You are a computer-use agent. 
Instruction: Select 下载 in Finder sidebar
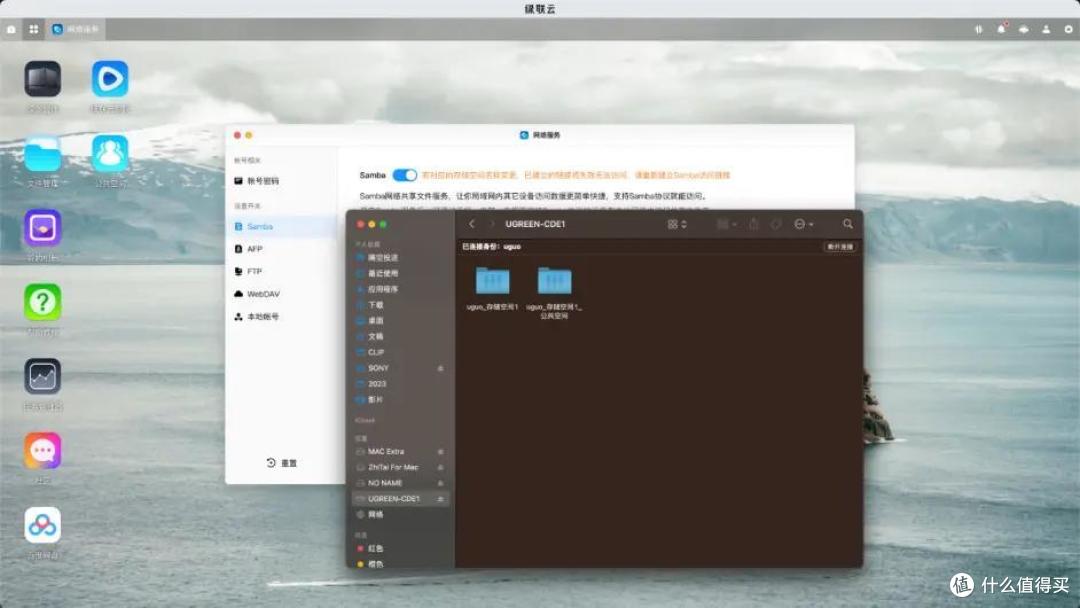pos(401,304)
